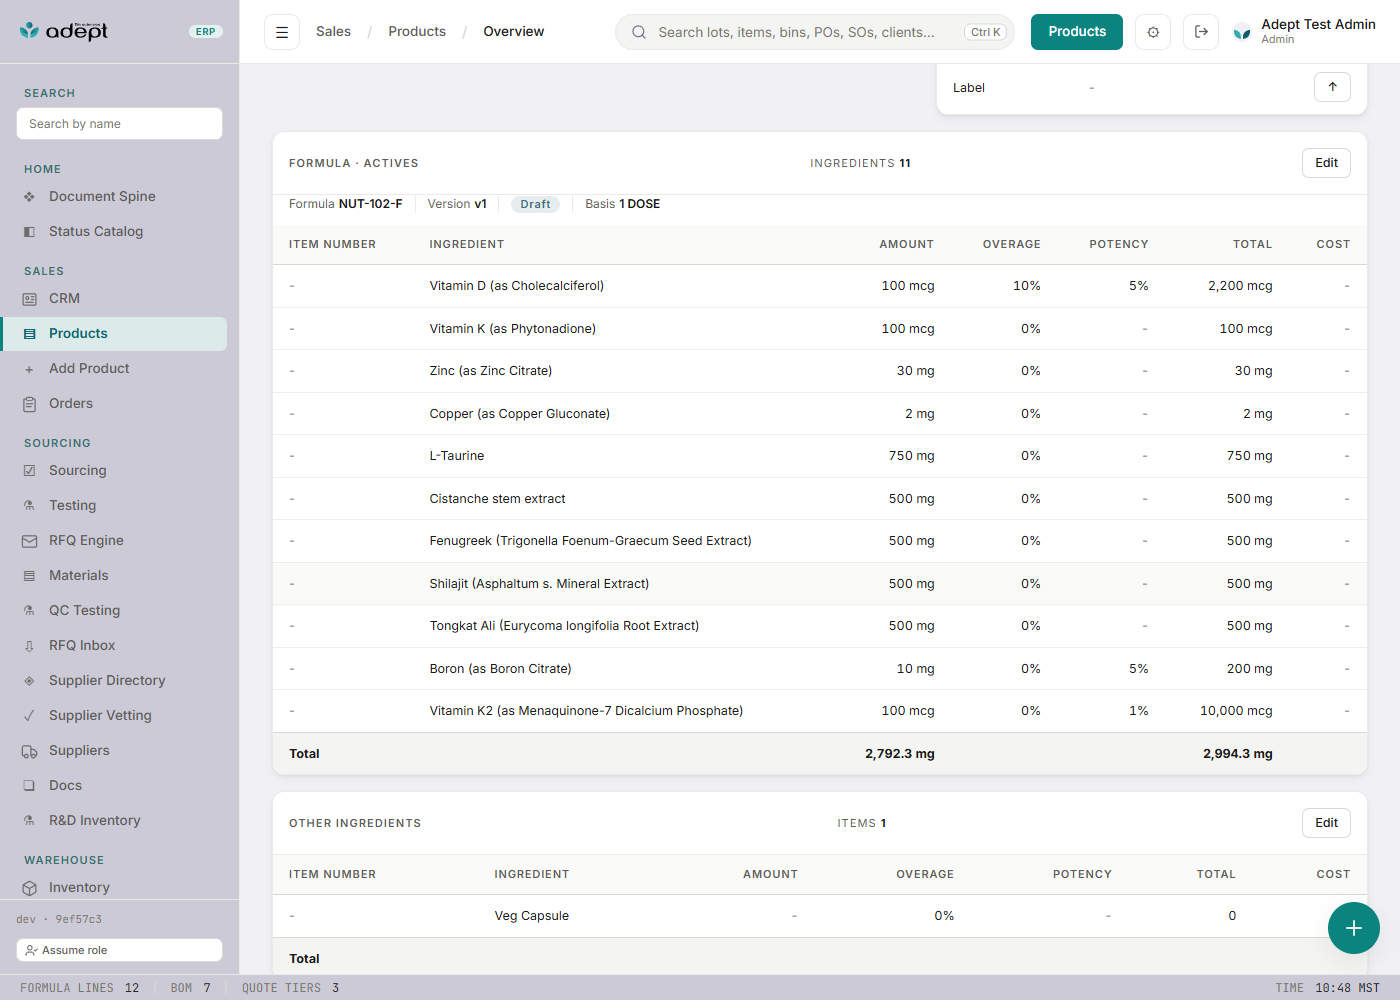Click the Boron (as Boron Citrate) row
The height and width of the screenshot is (1000, 1400).
coord(820,669)
